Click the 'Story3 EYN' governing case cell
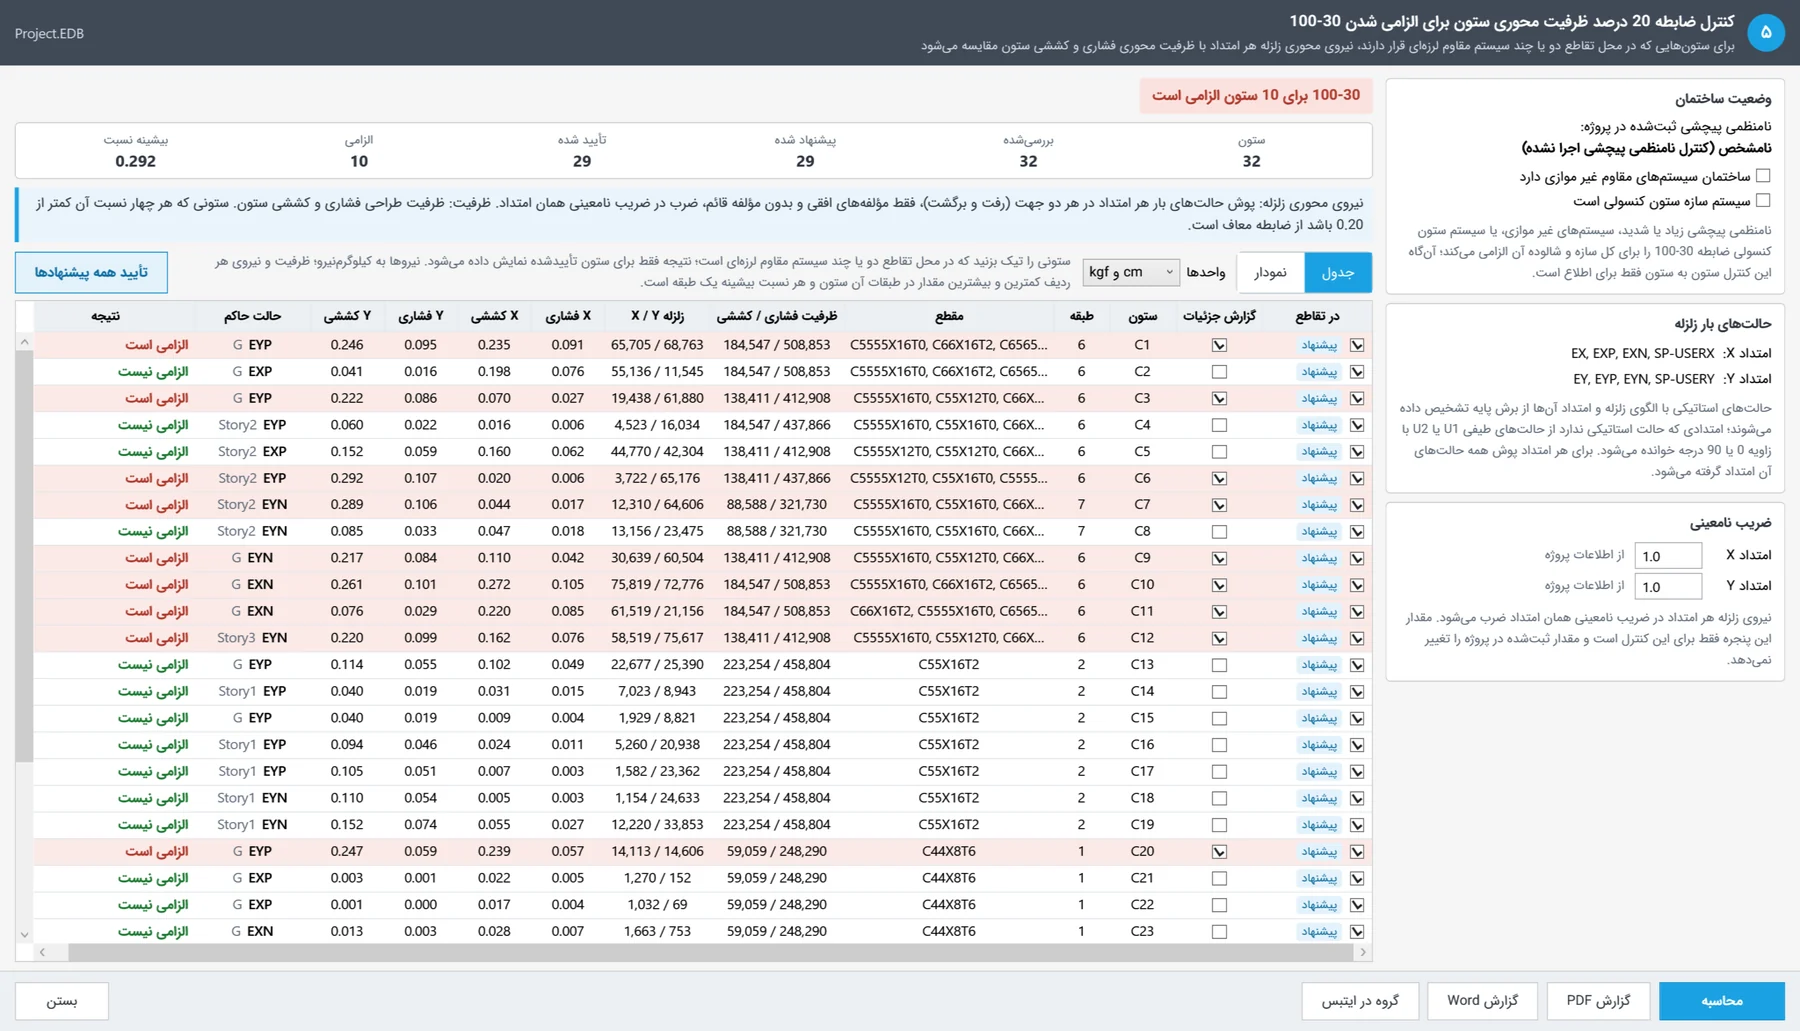Viewport: 1800px width, 1031px height. (252, 638)
